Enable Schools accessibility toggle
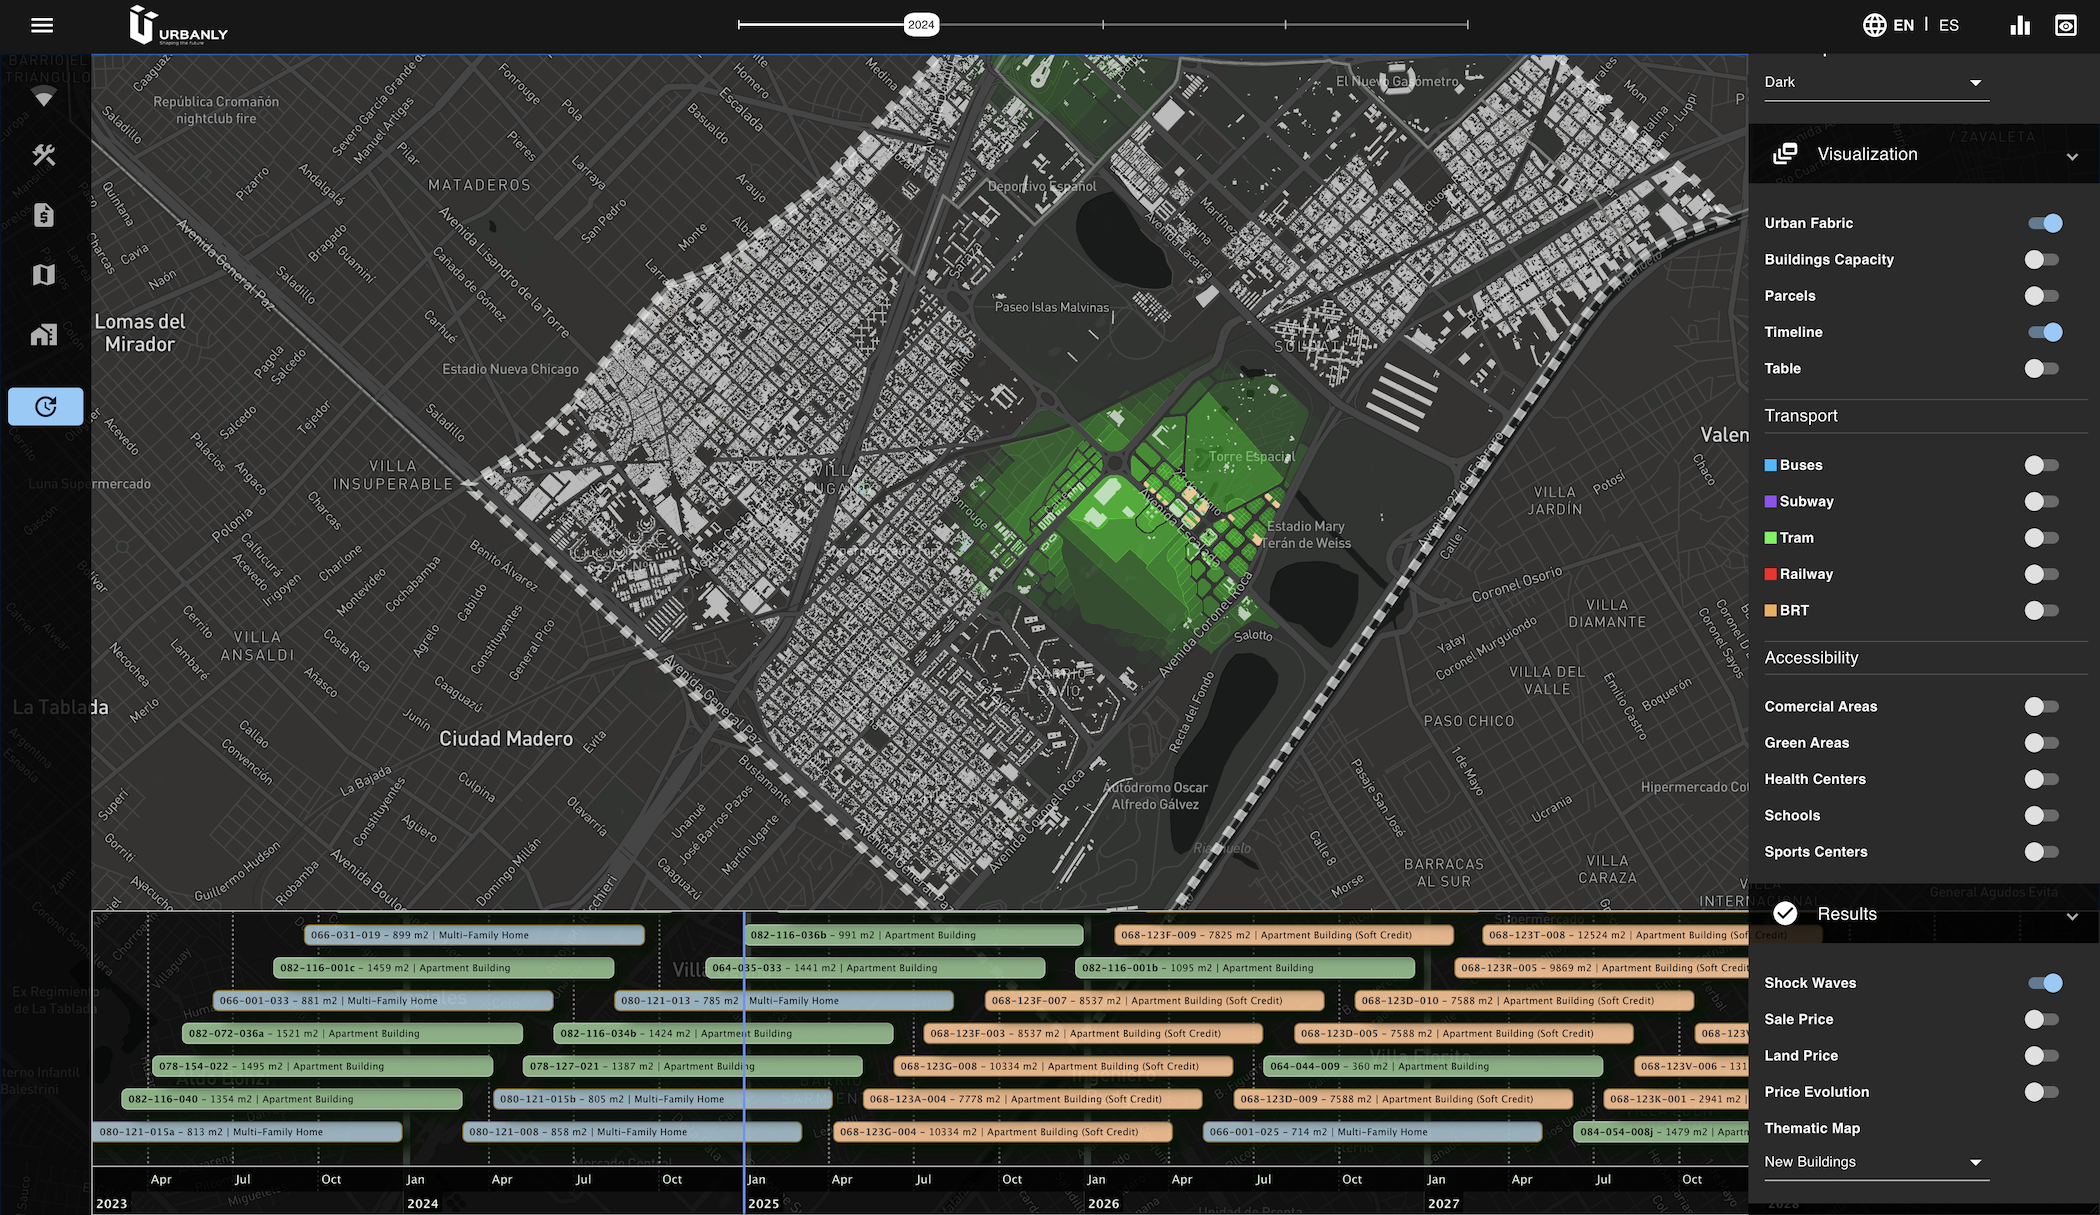 (2041, 816)
